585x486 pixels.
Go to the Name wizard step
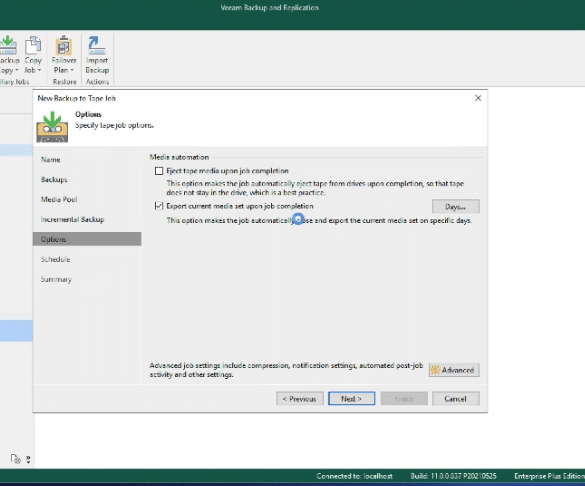[x=50, y=160]
